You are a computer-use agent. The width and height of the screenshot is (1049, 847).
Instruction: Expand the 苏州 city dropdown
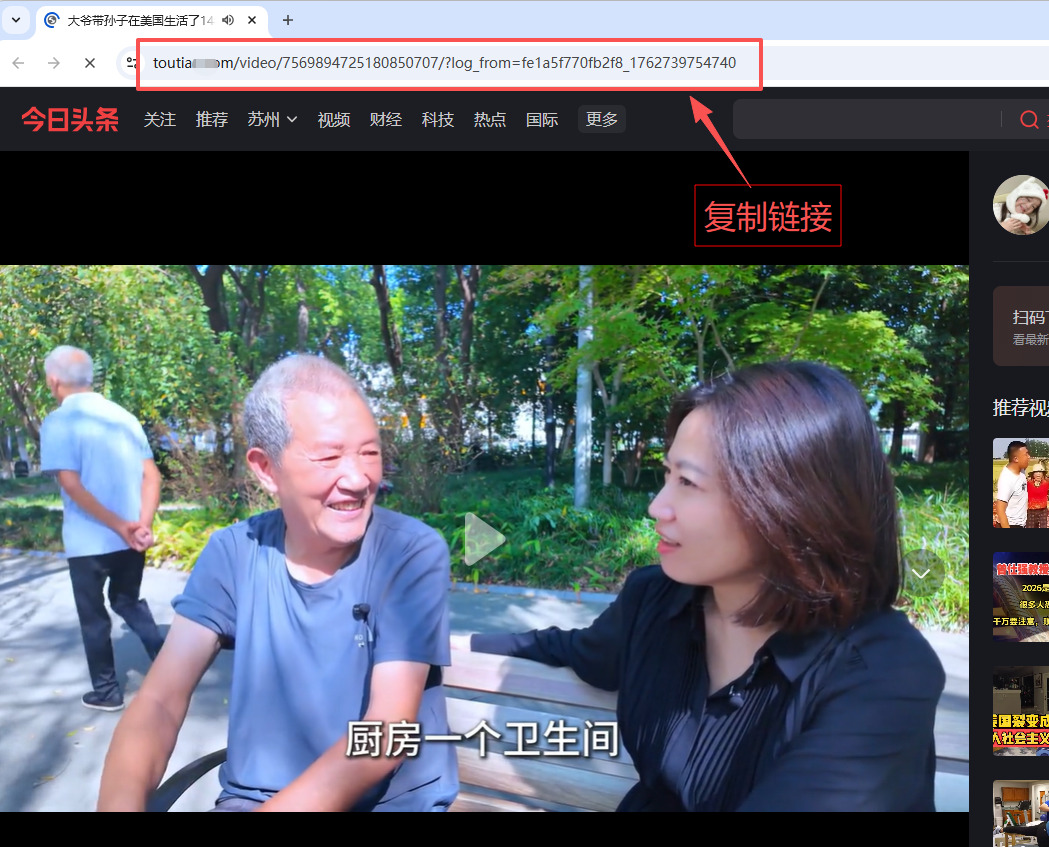pos(273,120)
